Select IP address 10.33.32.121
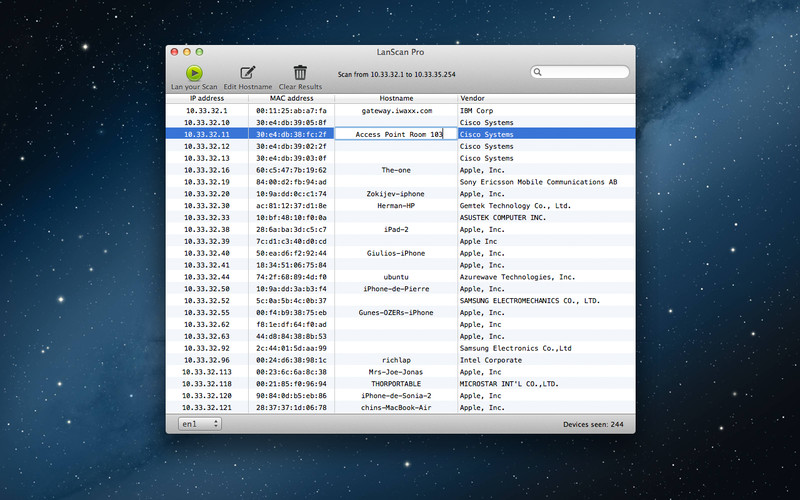 pyautogui.click(x=207, y=408)
